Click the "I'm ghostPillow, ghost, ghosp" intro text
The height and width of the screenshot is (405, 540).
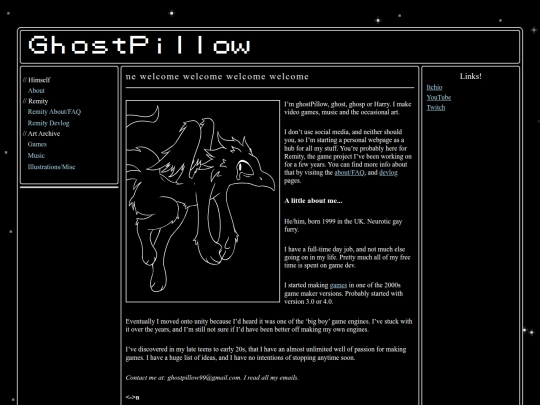point(347,108)
